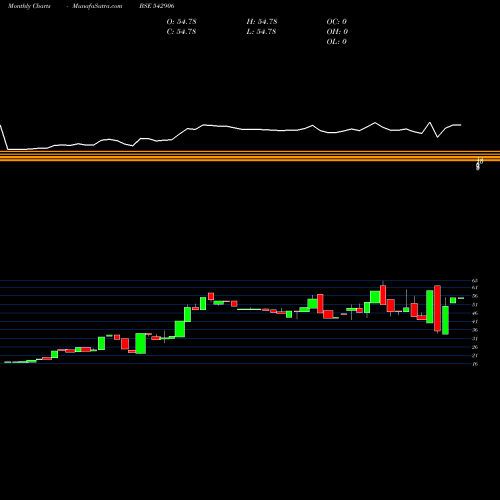500x500 pixels.
Task: Click the 16 price axis label
Action: pyautogui.click(x=475, y=364)
